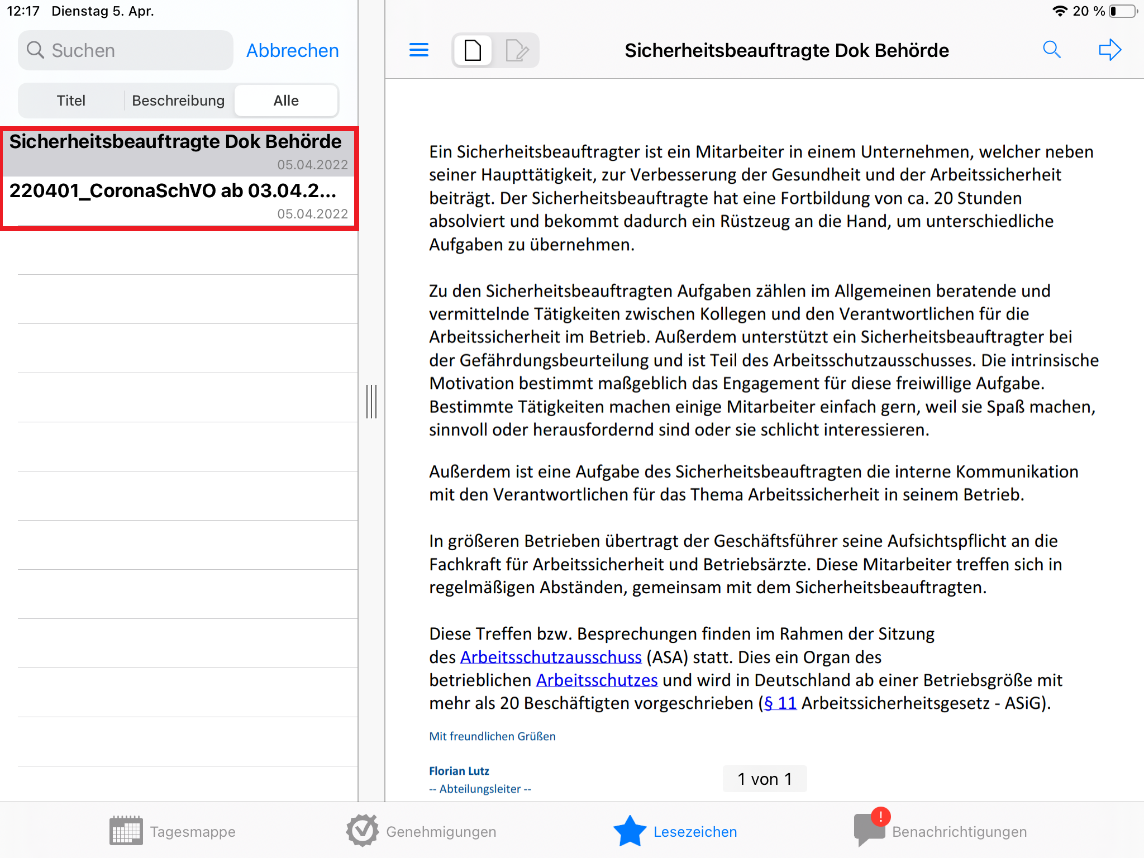1144x858 pixels.
Task: Open the hamburger menu icon
Action: point(419,50)
